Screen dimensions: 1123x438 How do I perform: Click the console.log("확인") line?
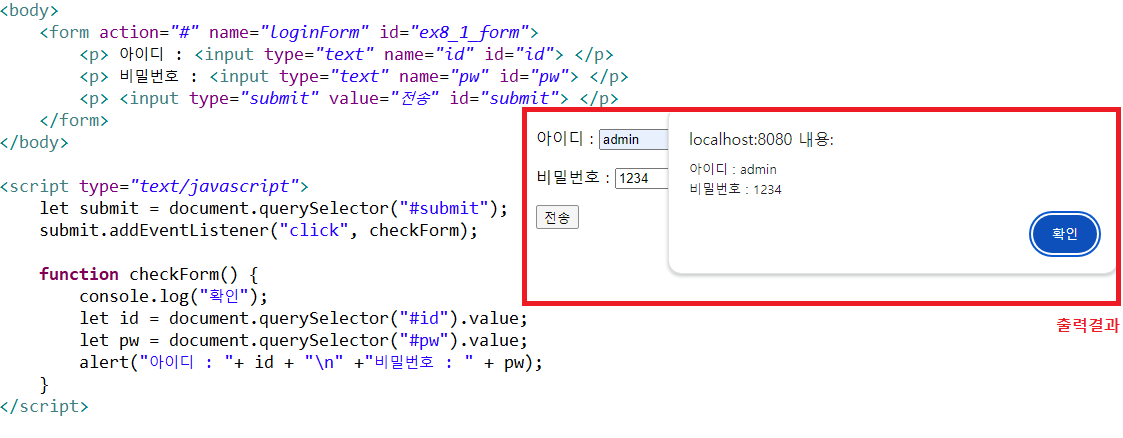pos(173,296)
